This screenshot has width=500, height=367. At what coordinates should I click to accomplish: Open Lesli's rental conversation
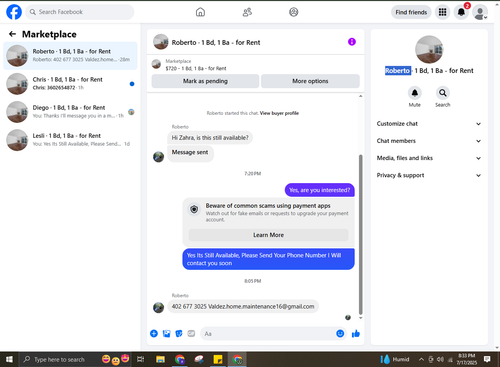[70, 140]
